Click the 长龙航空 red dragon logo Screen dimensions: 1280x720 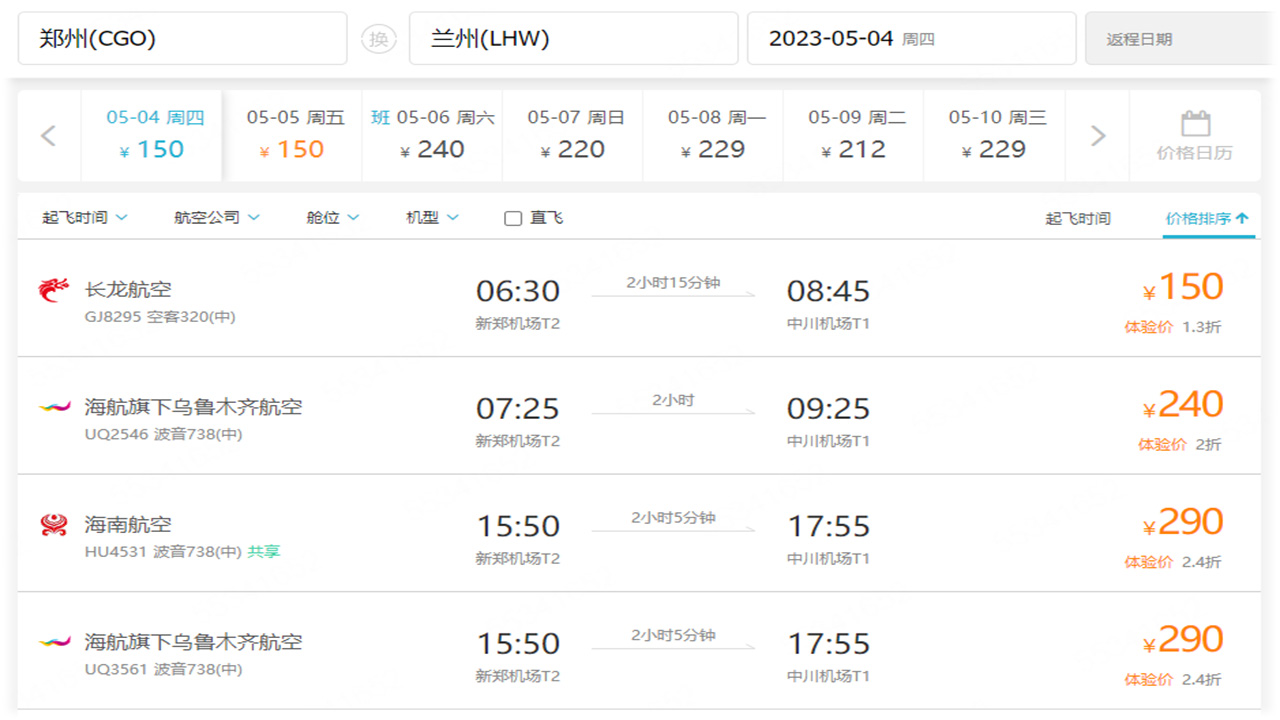pyautogui.click(x=54, y=290)
